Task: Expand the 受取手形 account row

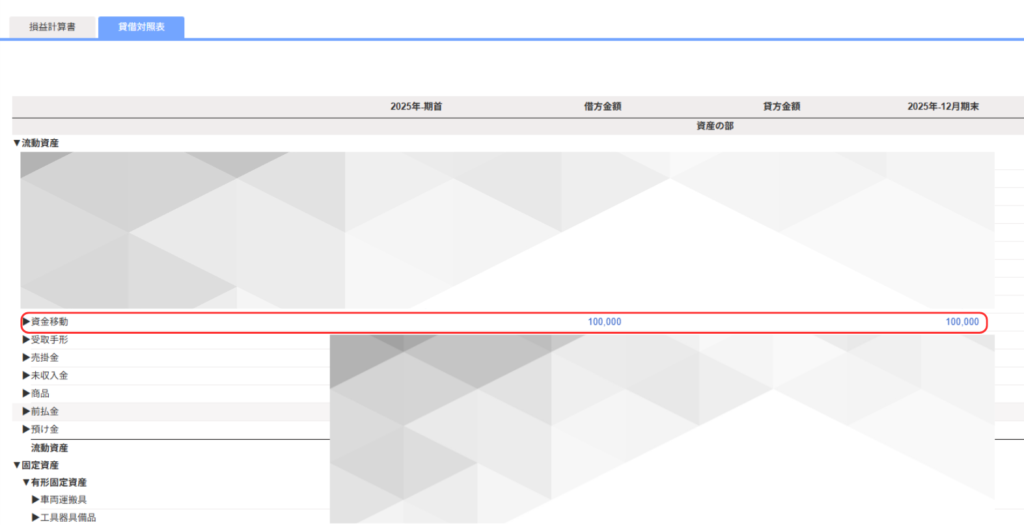Action: (46, 340)
